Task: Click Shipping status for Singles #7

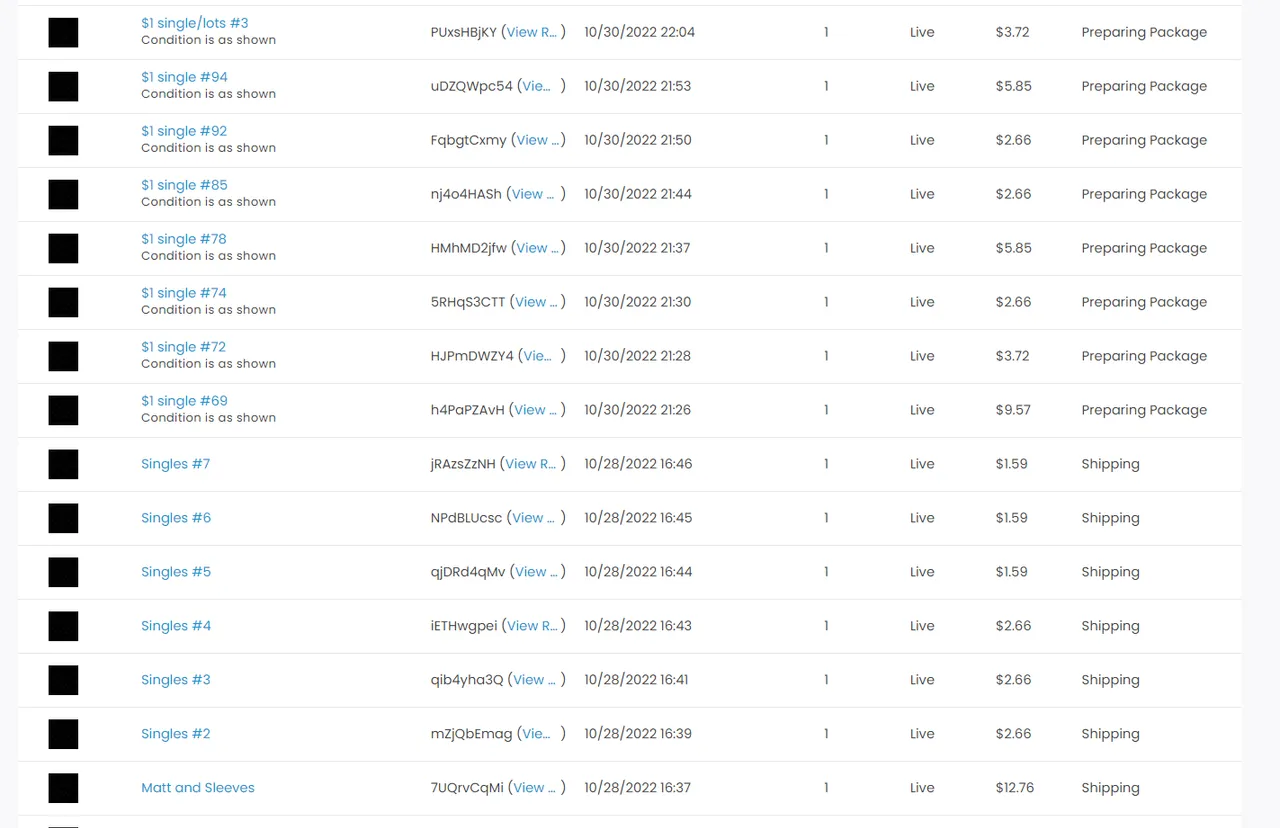Action: (x=1110, y=464)
